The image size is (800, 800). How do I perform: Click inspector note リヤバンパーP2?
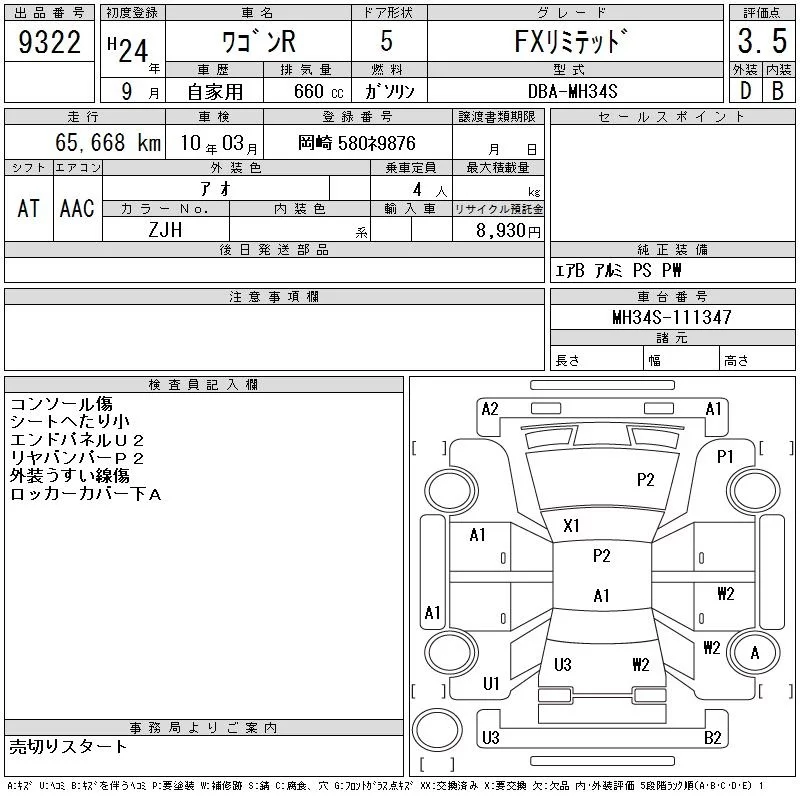pos(77,458)
